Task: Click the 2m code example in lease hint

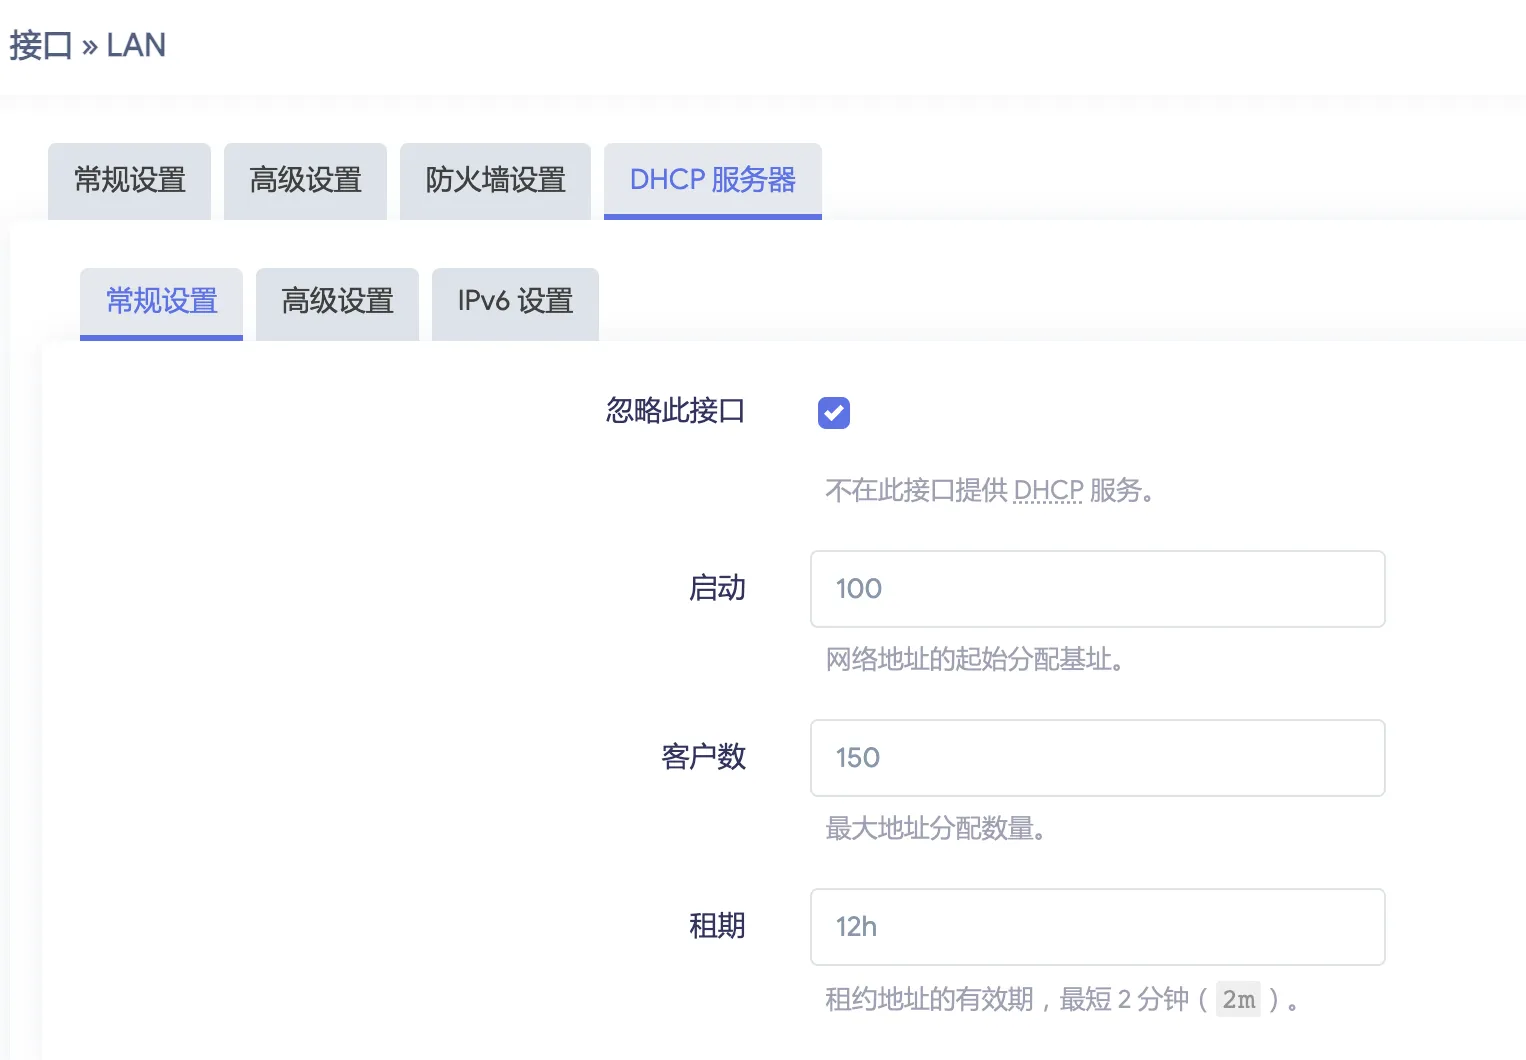Action: pos(1238,999)
